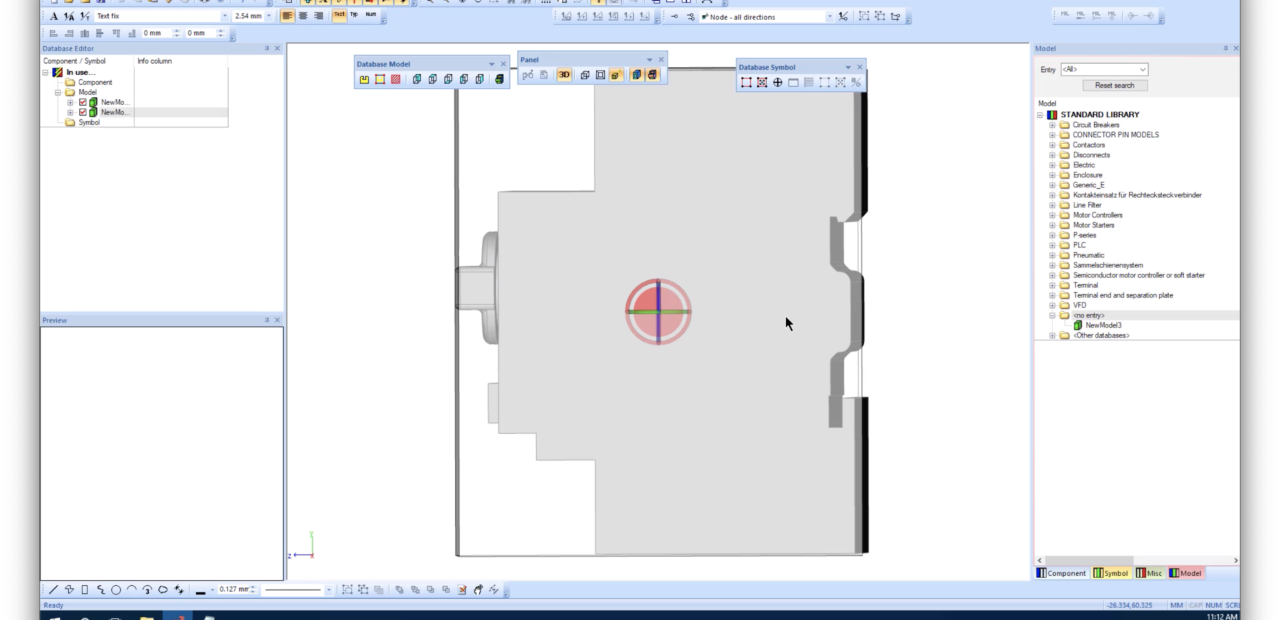Image resolution: width=1280 pixels, height=620 pixels.
Task: Open the line style dropdown in the bottom toolbar
Action: (328, 589)
